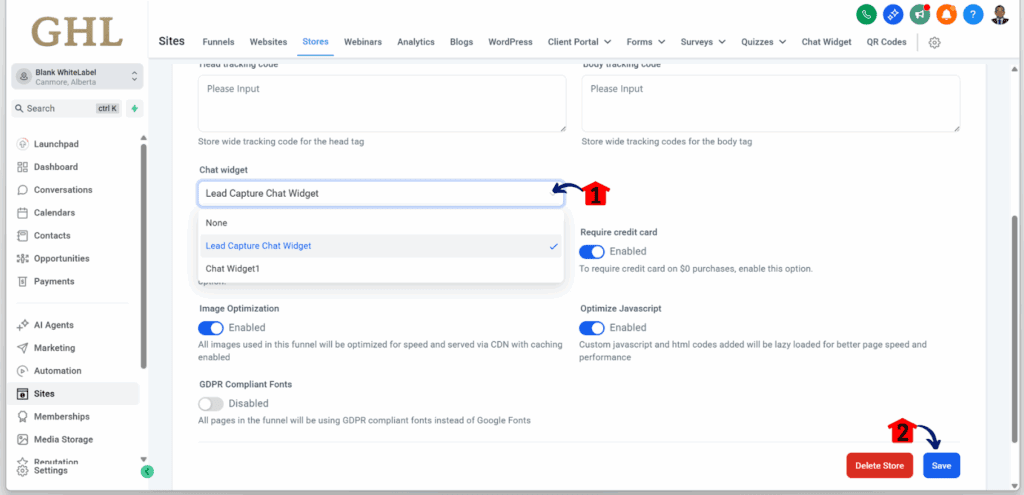
Task: Click the body tracking code textarea
Action: click(x=771, y=104)
